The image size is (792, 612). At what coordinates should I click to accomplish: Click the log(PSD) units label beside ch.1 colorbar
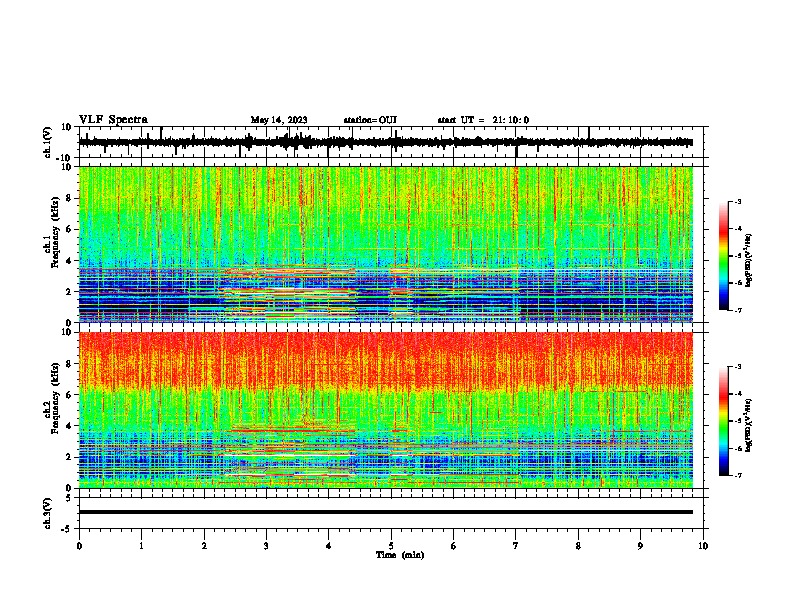click(748, 261)
